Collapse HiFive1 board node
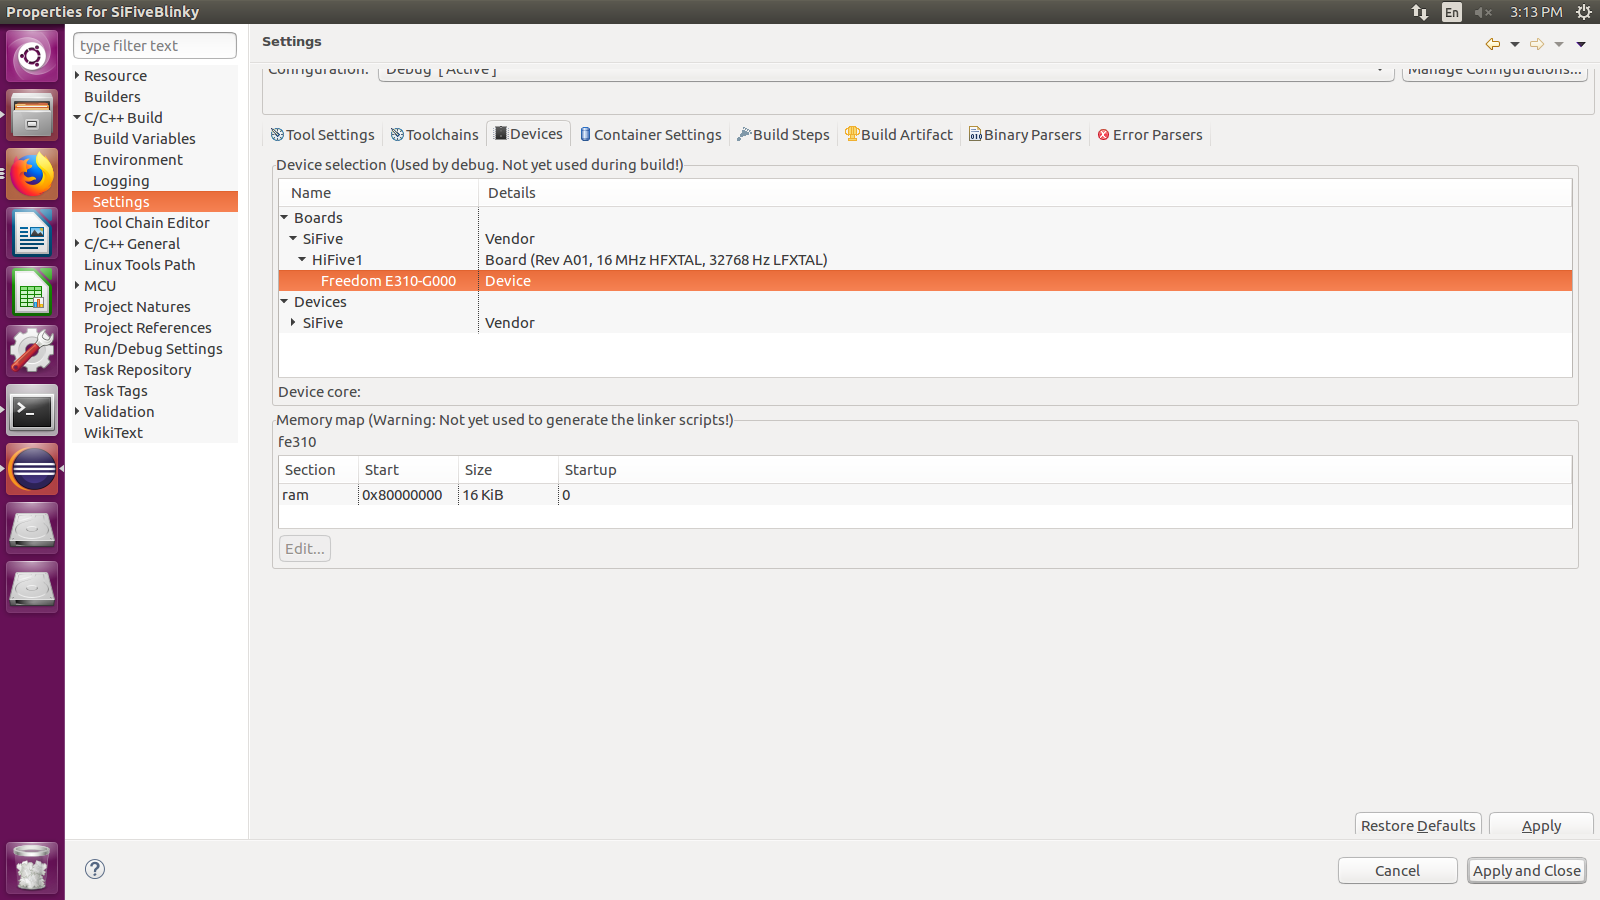1600x900 pixels. pos(302,259)
